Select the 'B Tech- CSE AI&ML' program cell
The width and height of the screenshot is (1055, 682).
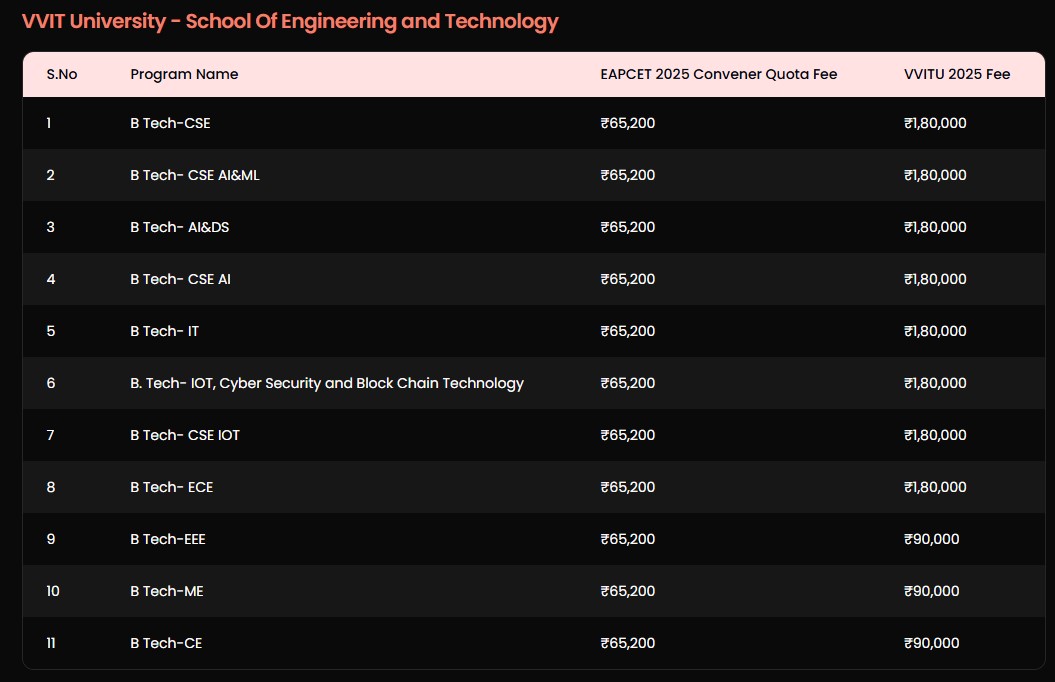tap(194, 175)
